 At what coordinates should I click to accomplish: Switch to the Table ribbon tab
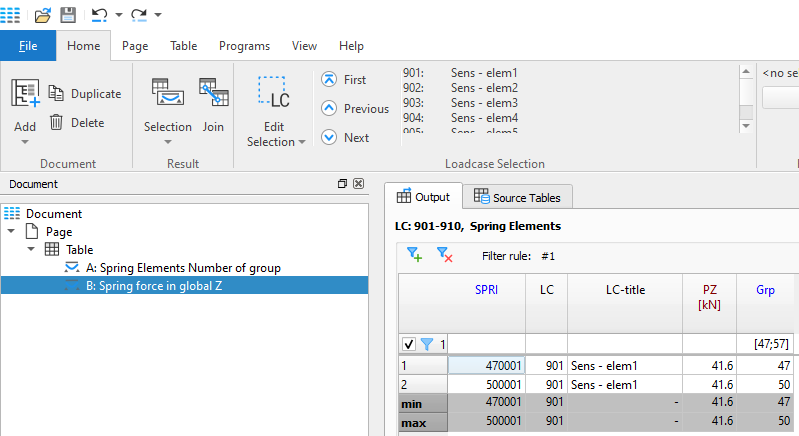183,46
